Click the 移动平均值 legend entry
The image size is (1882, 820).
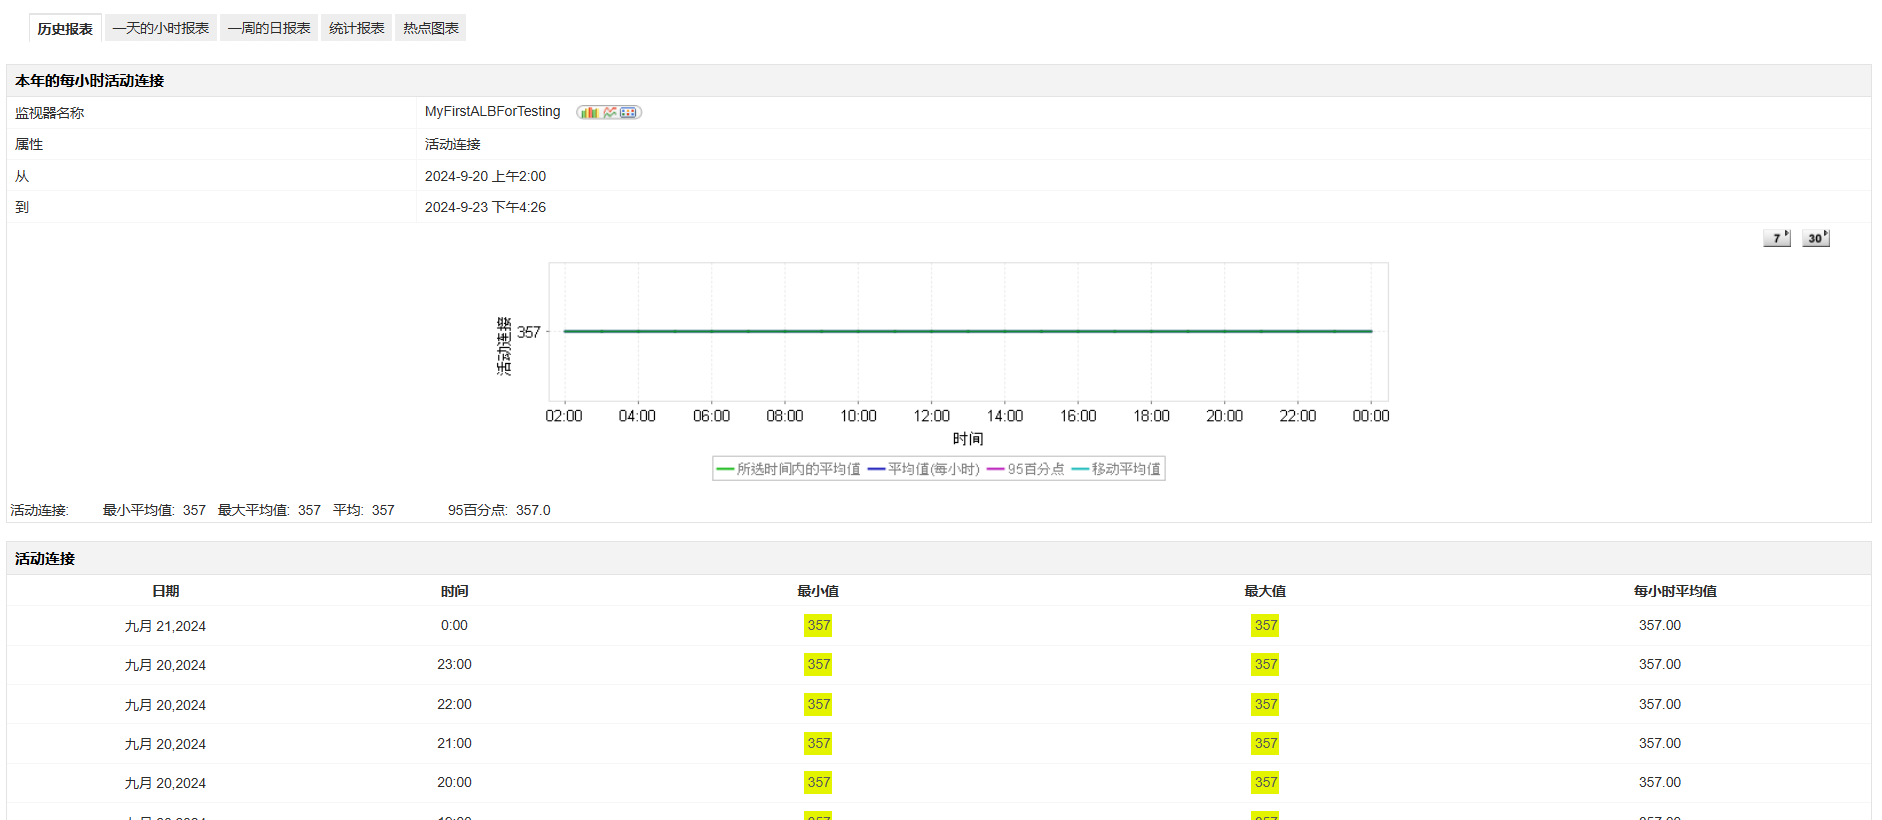pos(1116,469)
